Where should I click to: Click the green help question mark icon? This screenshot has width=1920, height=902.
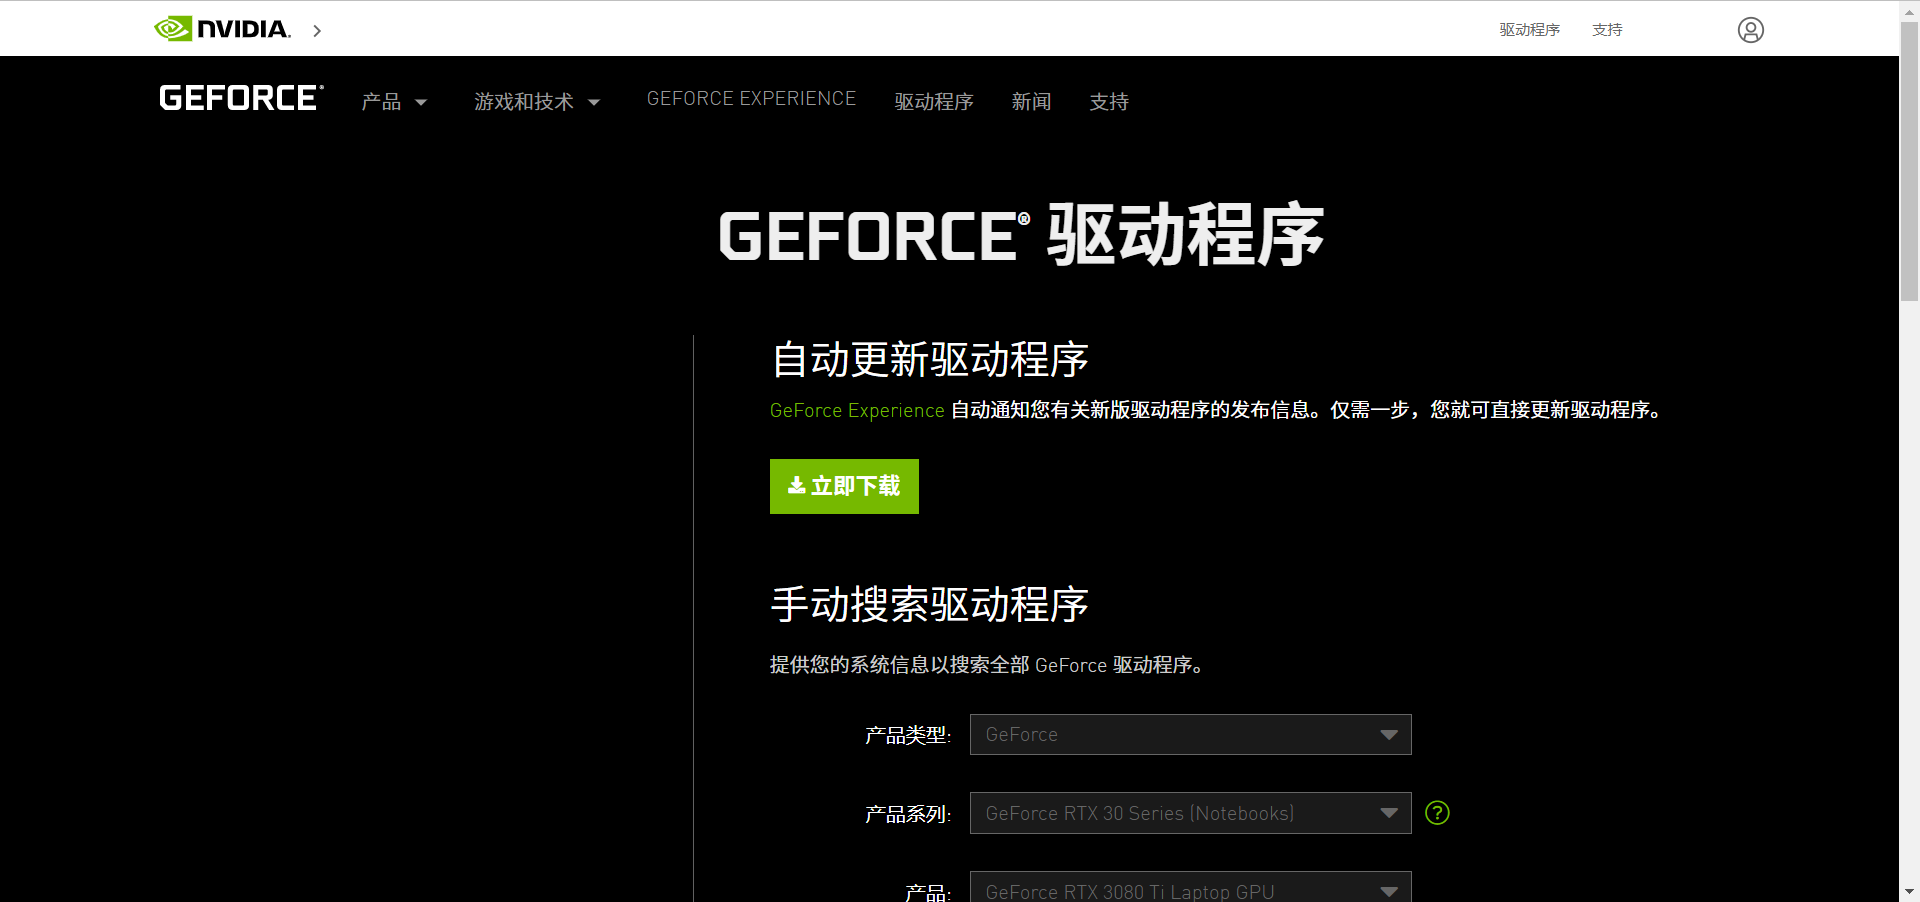(x=1437, y=813)
